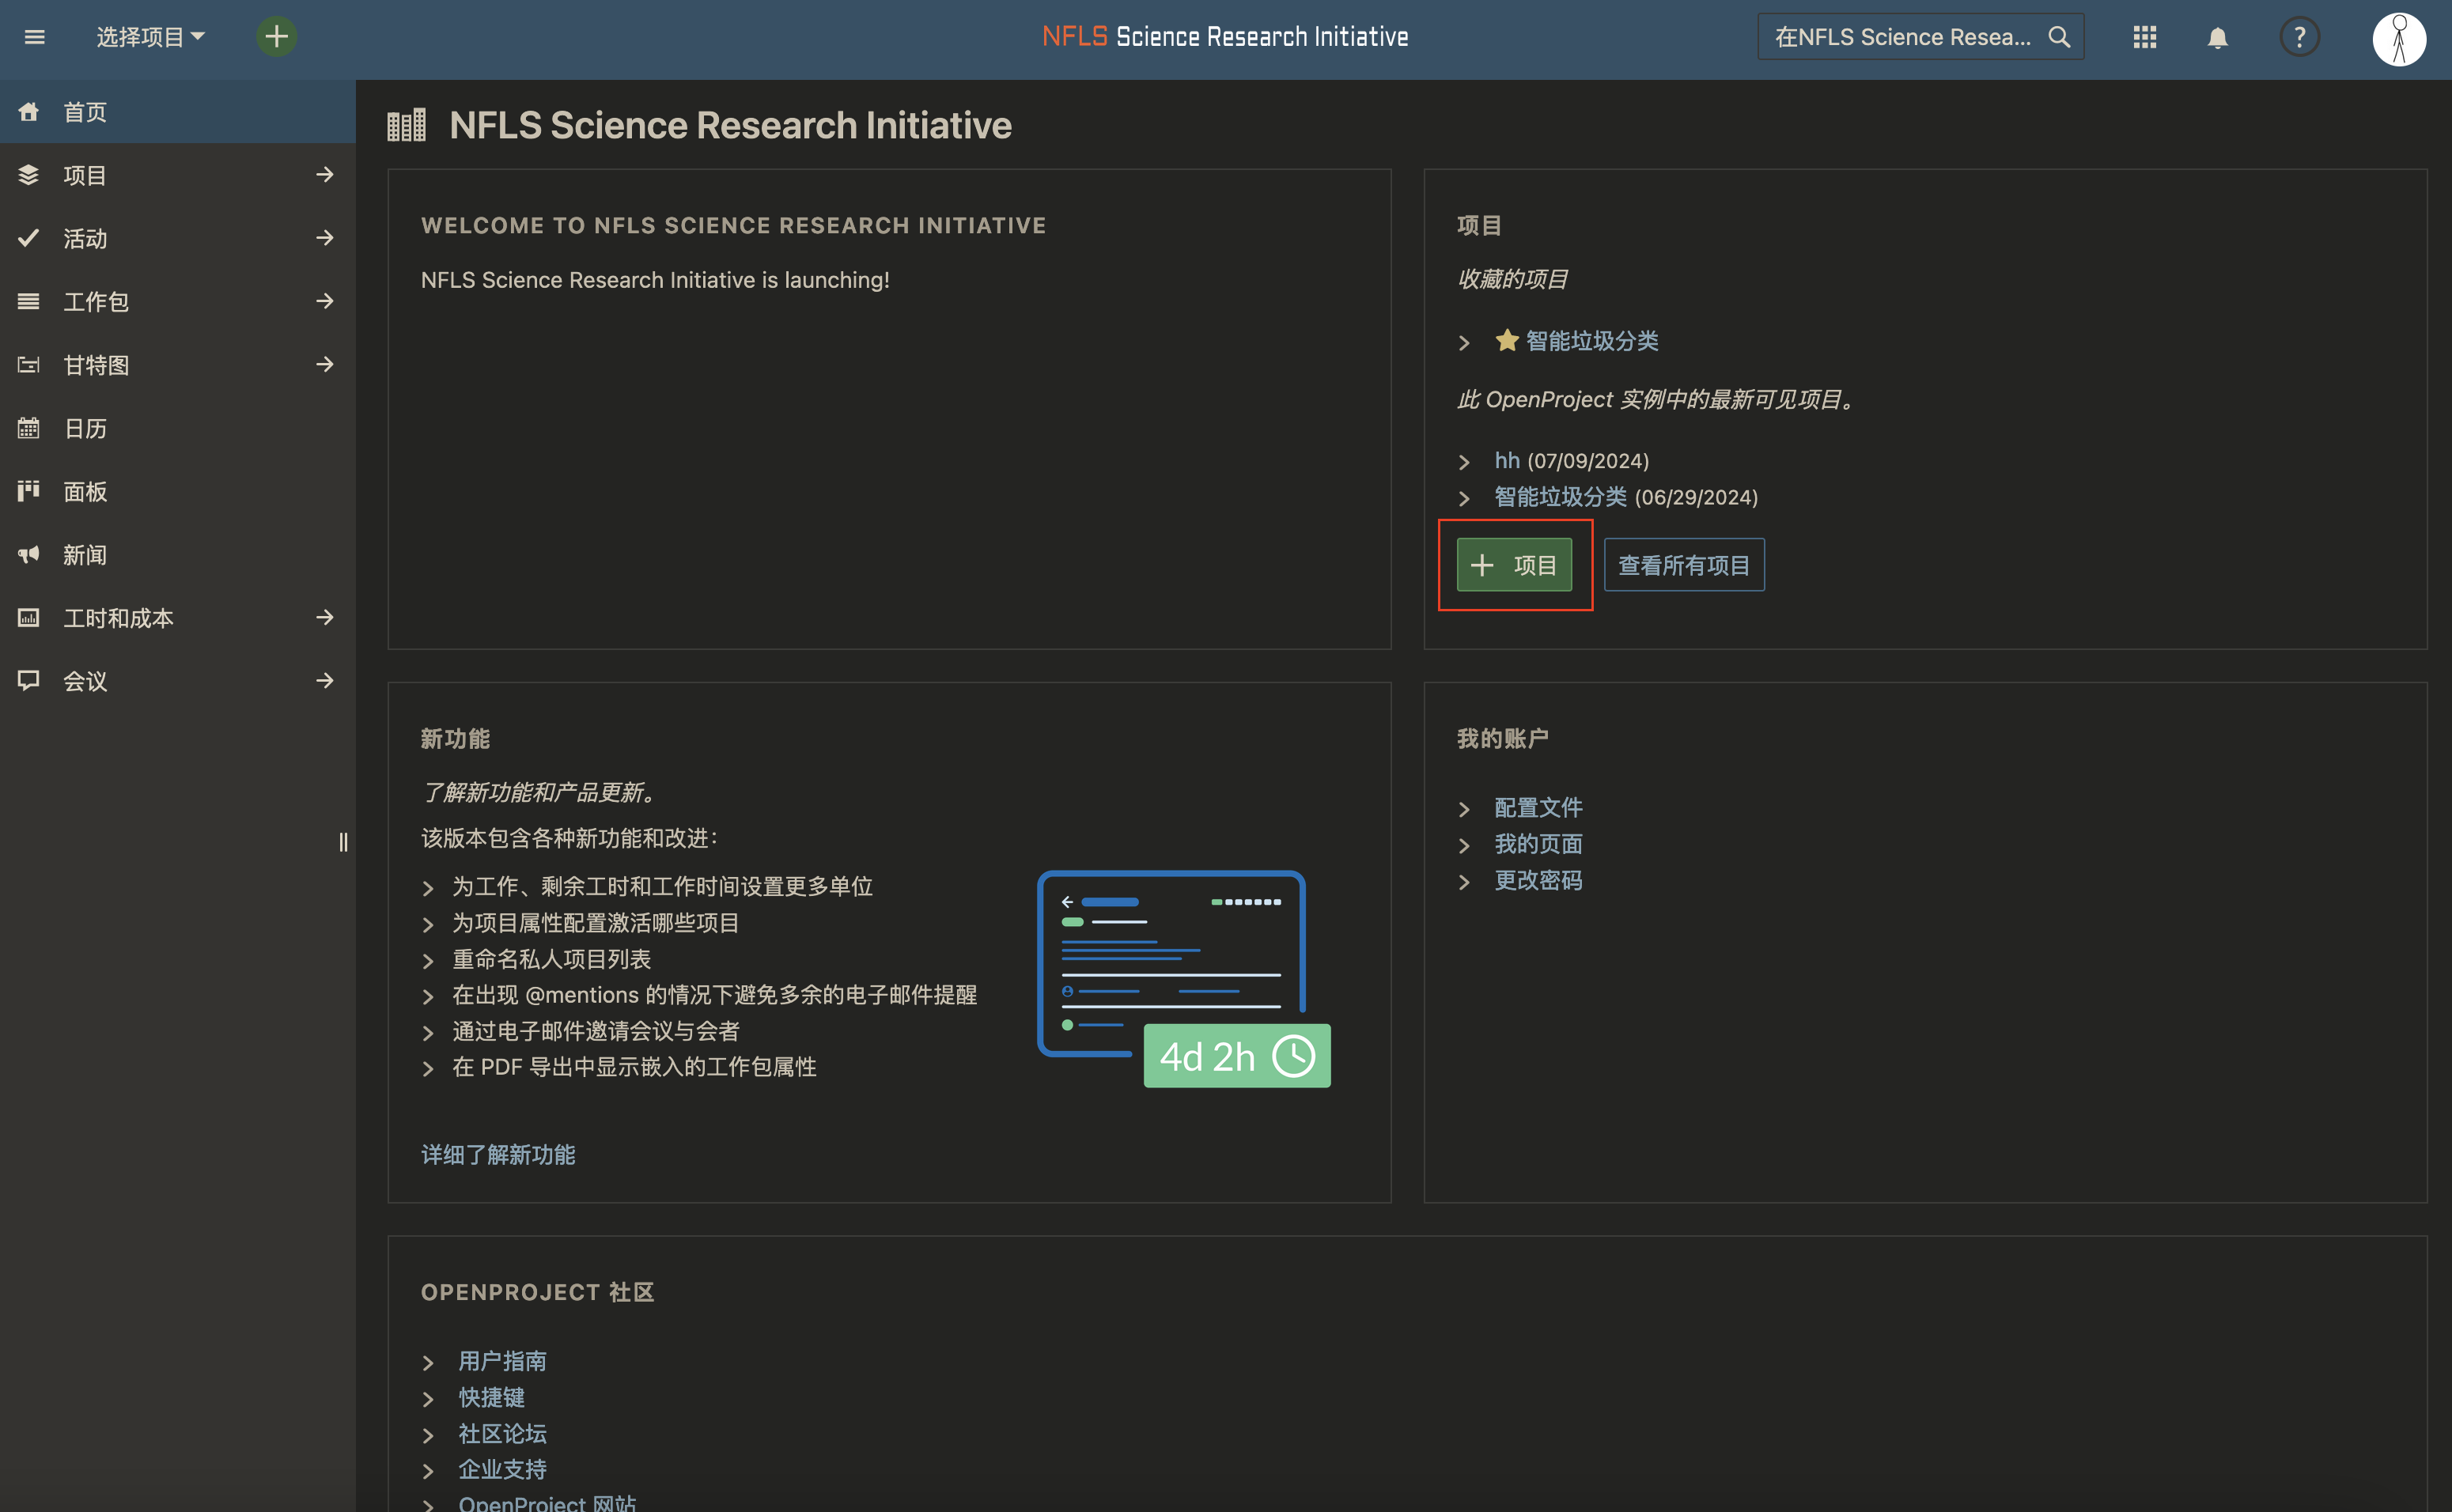Viewport: 2452px width, 1512px height.
Task: Click the green plus quick-add icon
Action: point(276,37)
